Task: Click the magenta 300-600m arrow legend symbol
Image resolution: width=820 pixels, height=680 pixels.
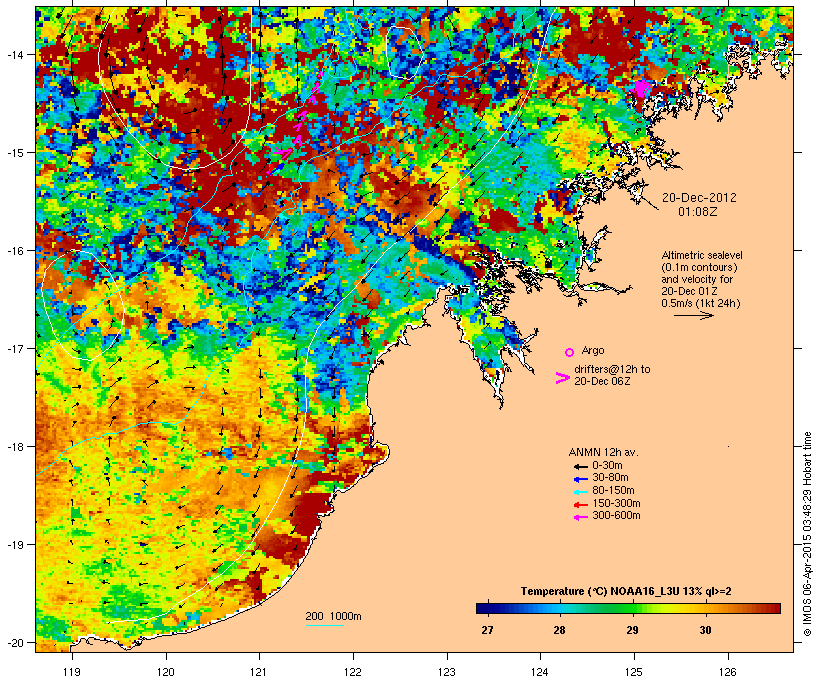Action: click(580, 517)
